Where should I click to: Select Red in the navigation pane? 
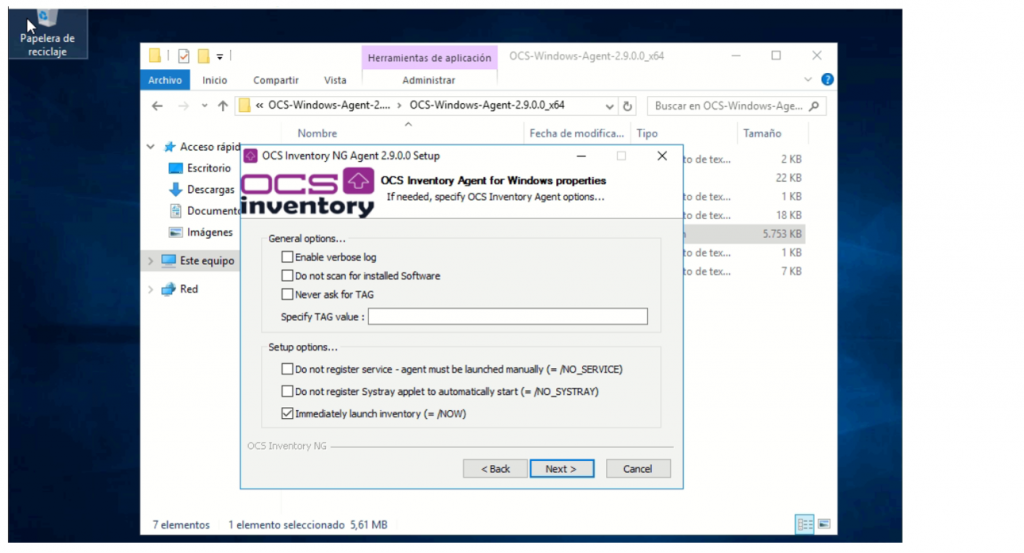coord(180,289)
